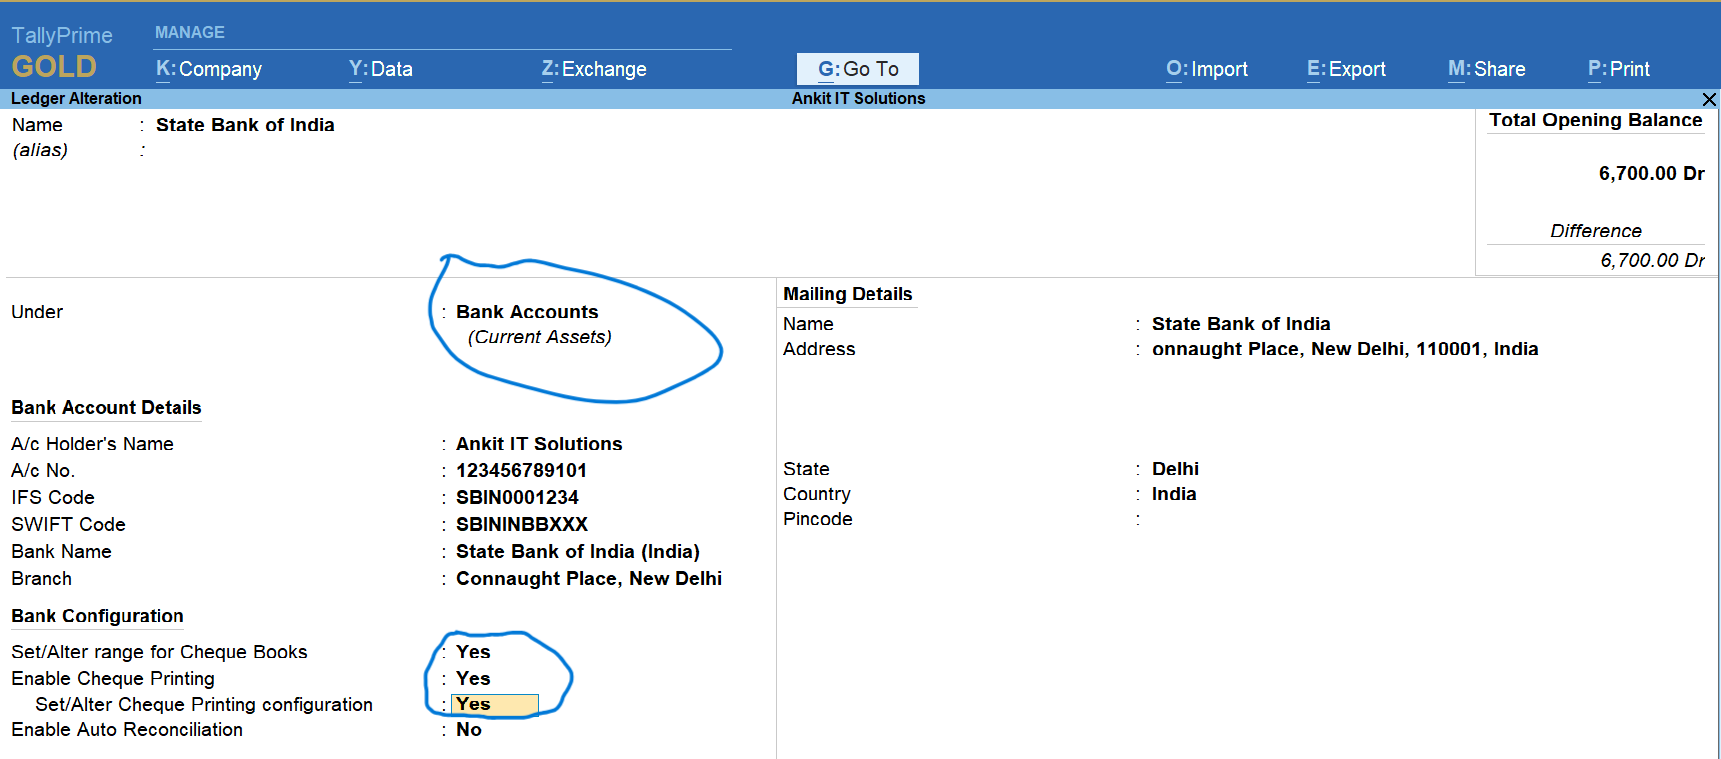Open the M: Share menu
The image size is (1721, 759).
click(1487, 69)
